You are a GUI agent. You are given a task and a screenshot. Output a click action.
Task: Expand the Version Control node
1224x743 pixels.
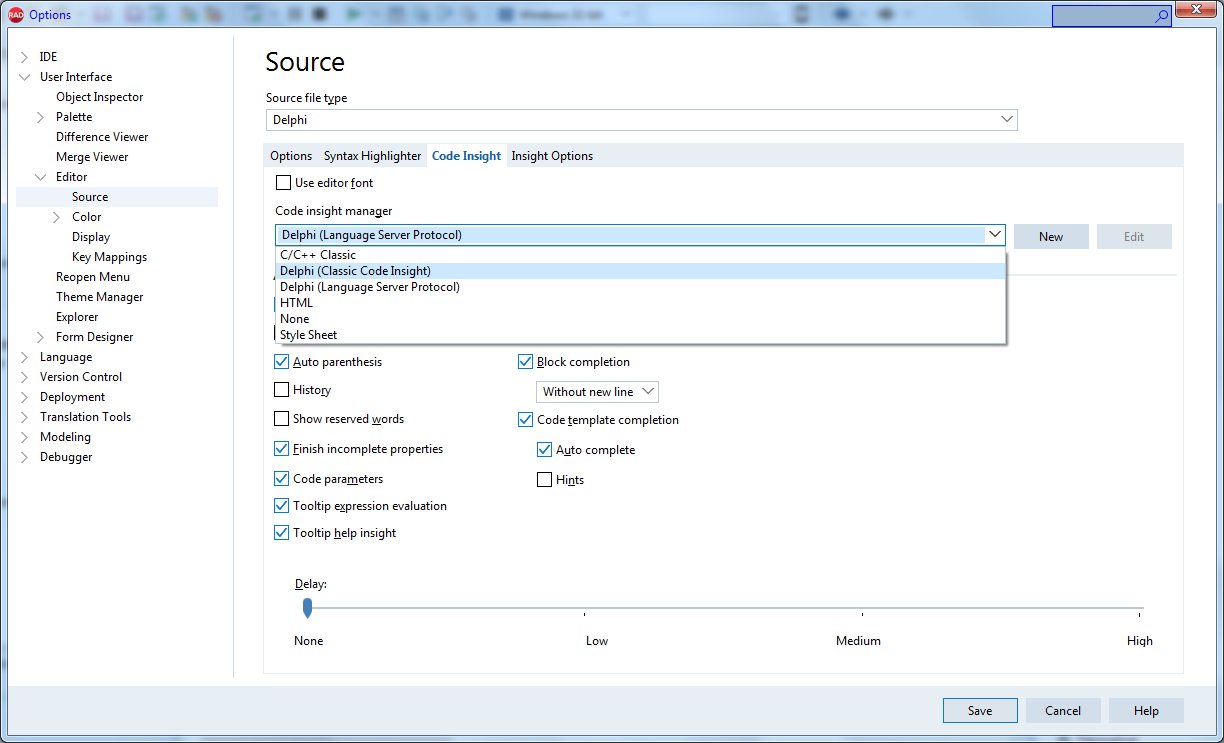(25, 377)
